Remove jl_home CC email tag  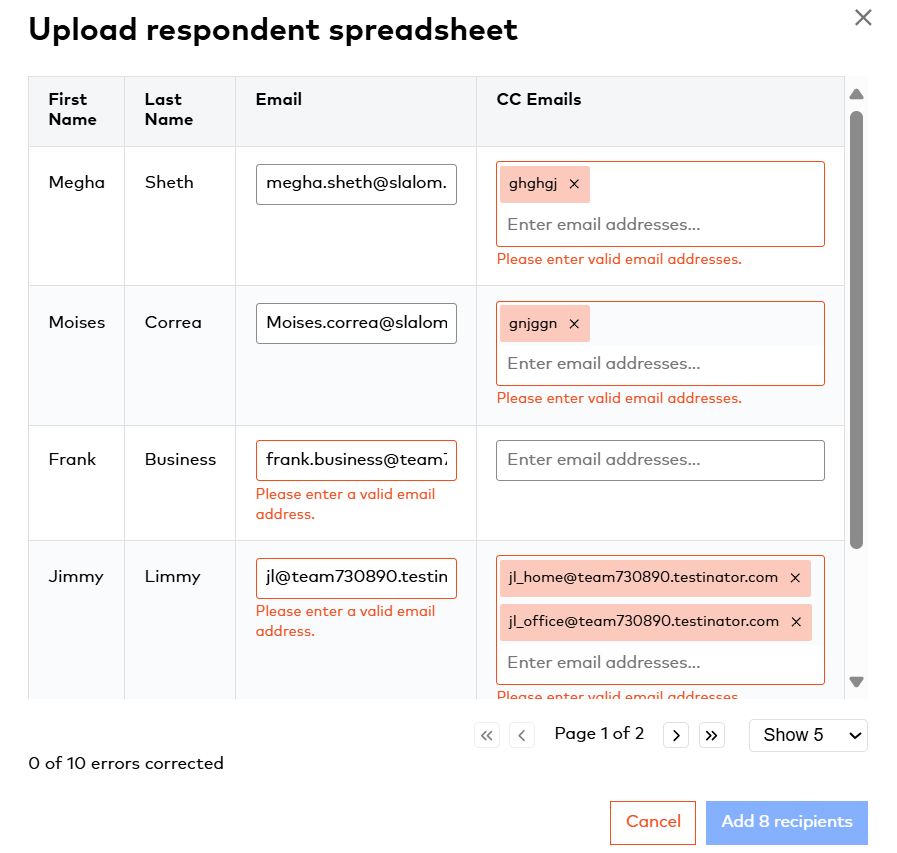click(x=795, y=578)
